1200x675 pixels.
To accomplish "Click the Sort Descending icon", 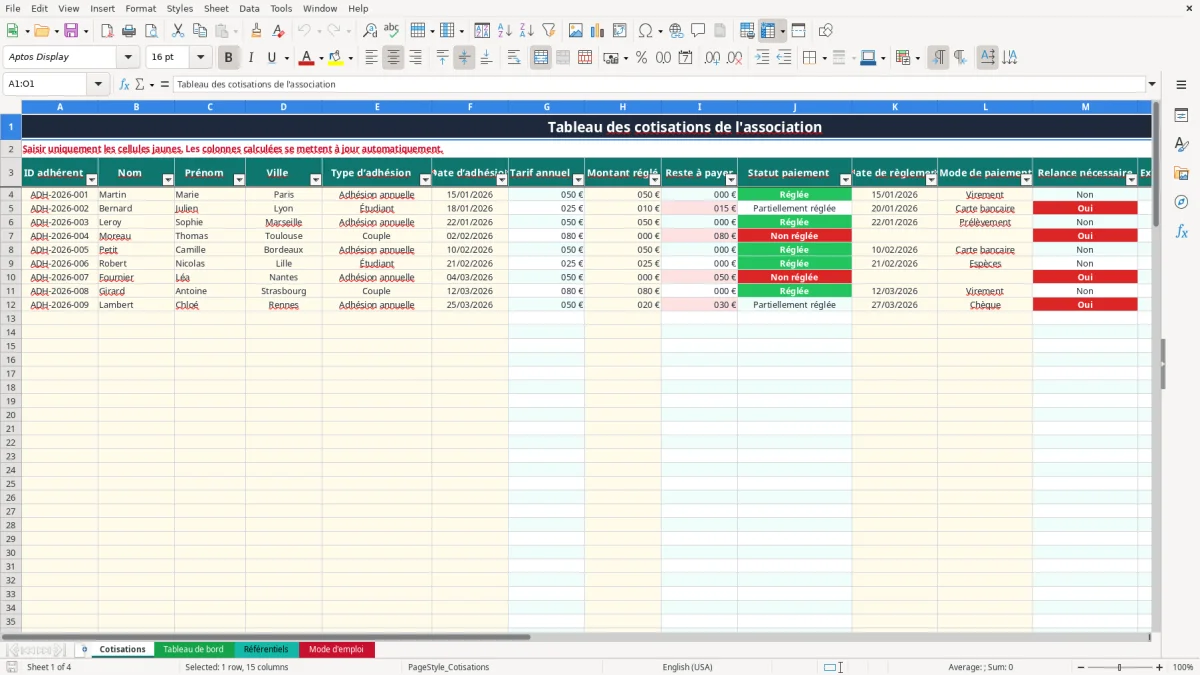I will (526, 31).
